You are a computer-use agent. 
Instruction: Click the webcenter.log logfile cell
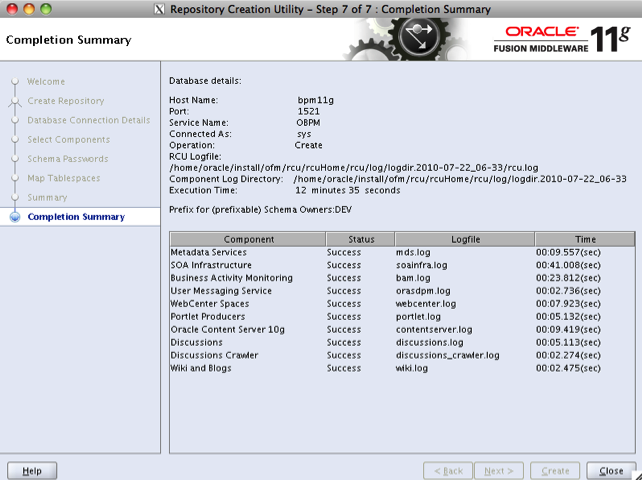[427, 304]
